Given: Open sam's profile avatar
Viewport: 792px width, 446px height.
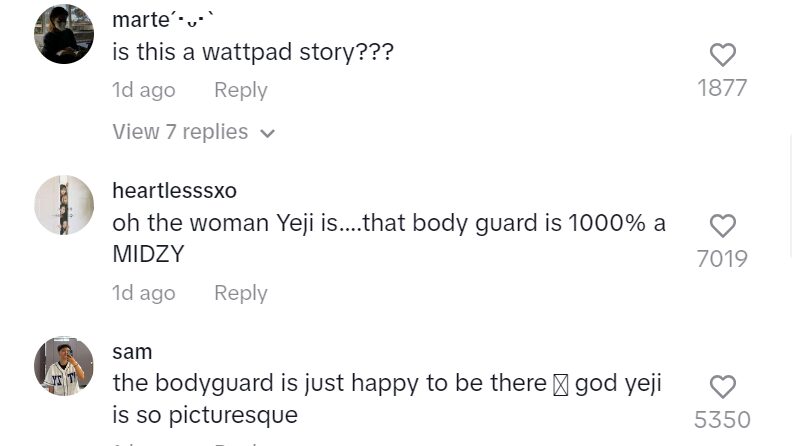Looking at the screenshot, I should [64, 366].
